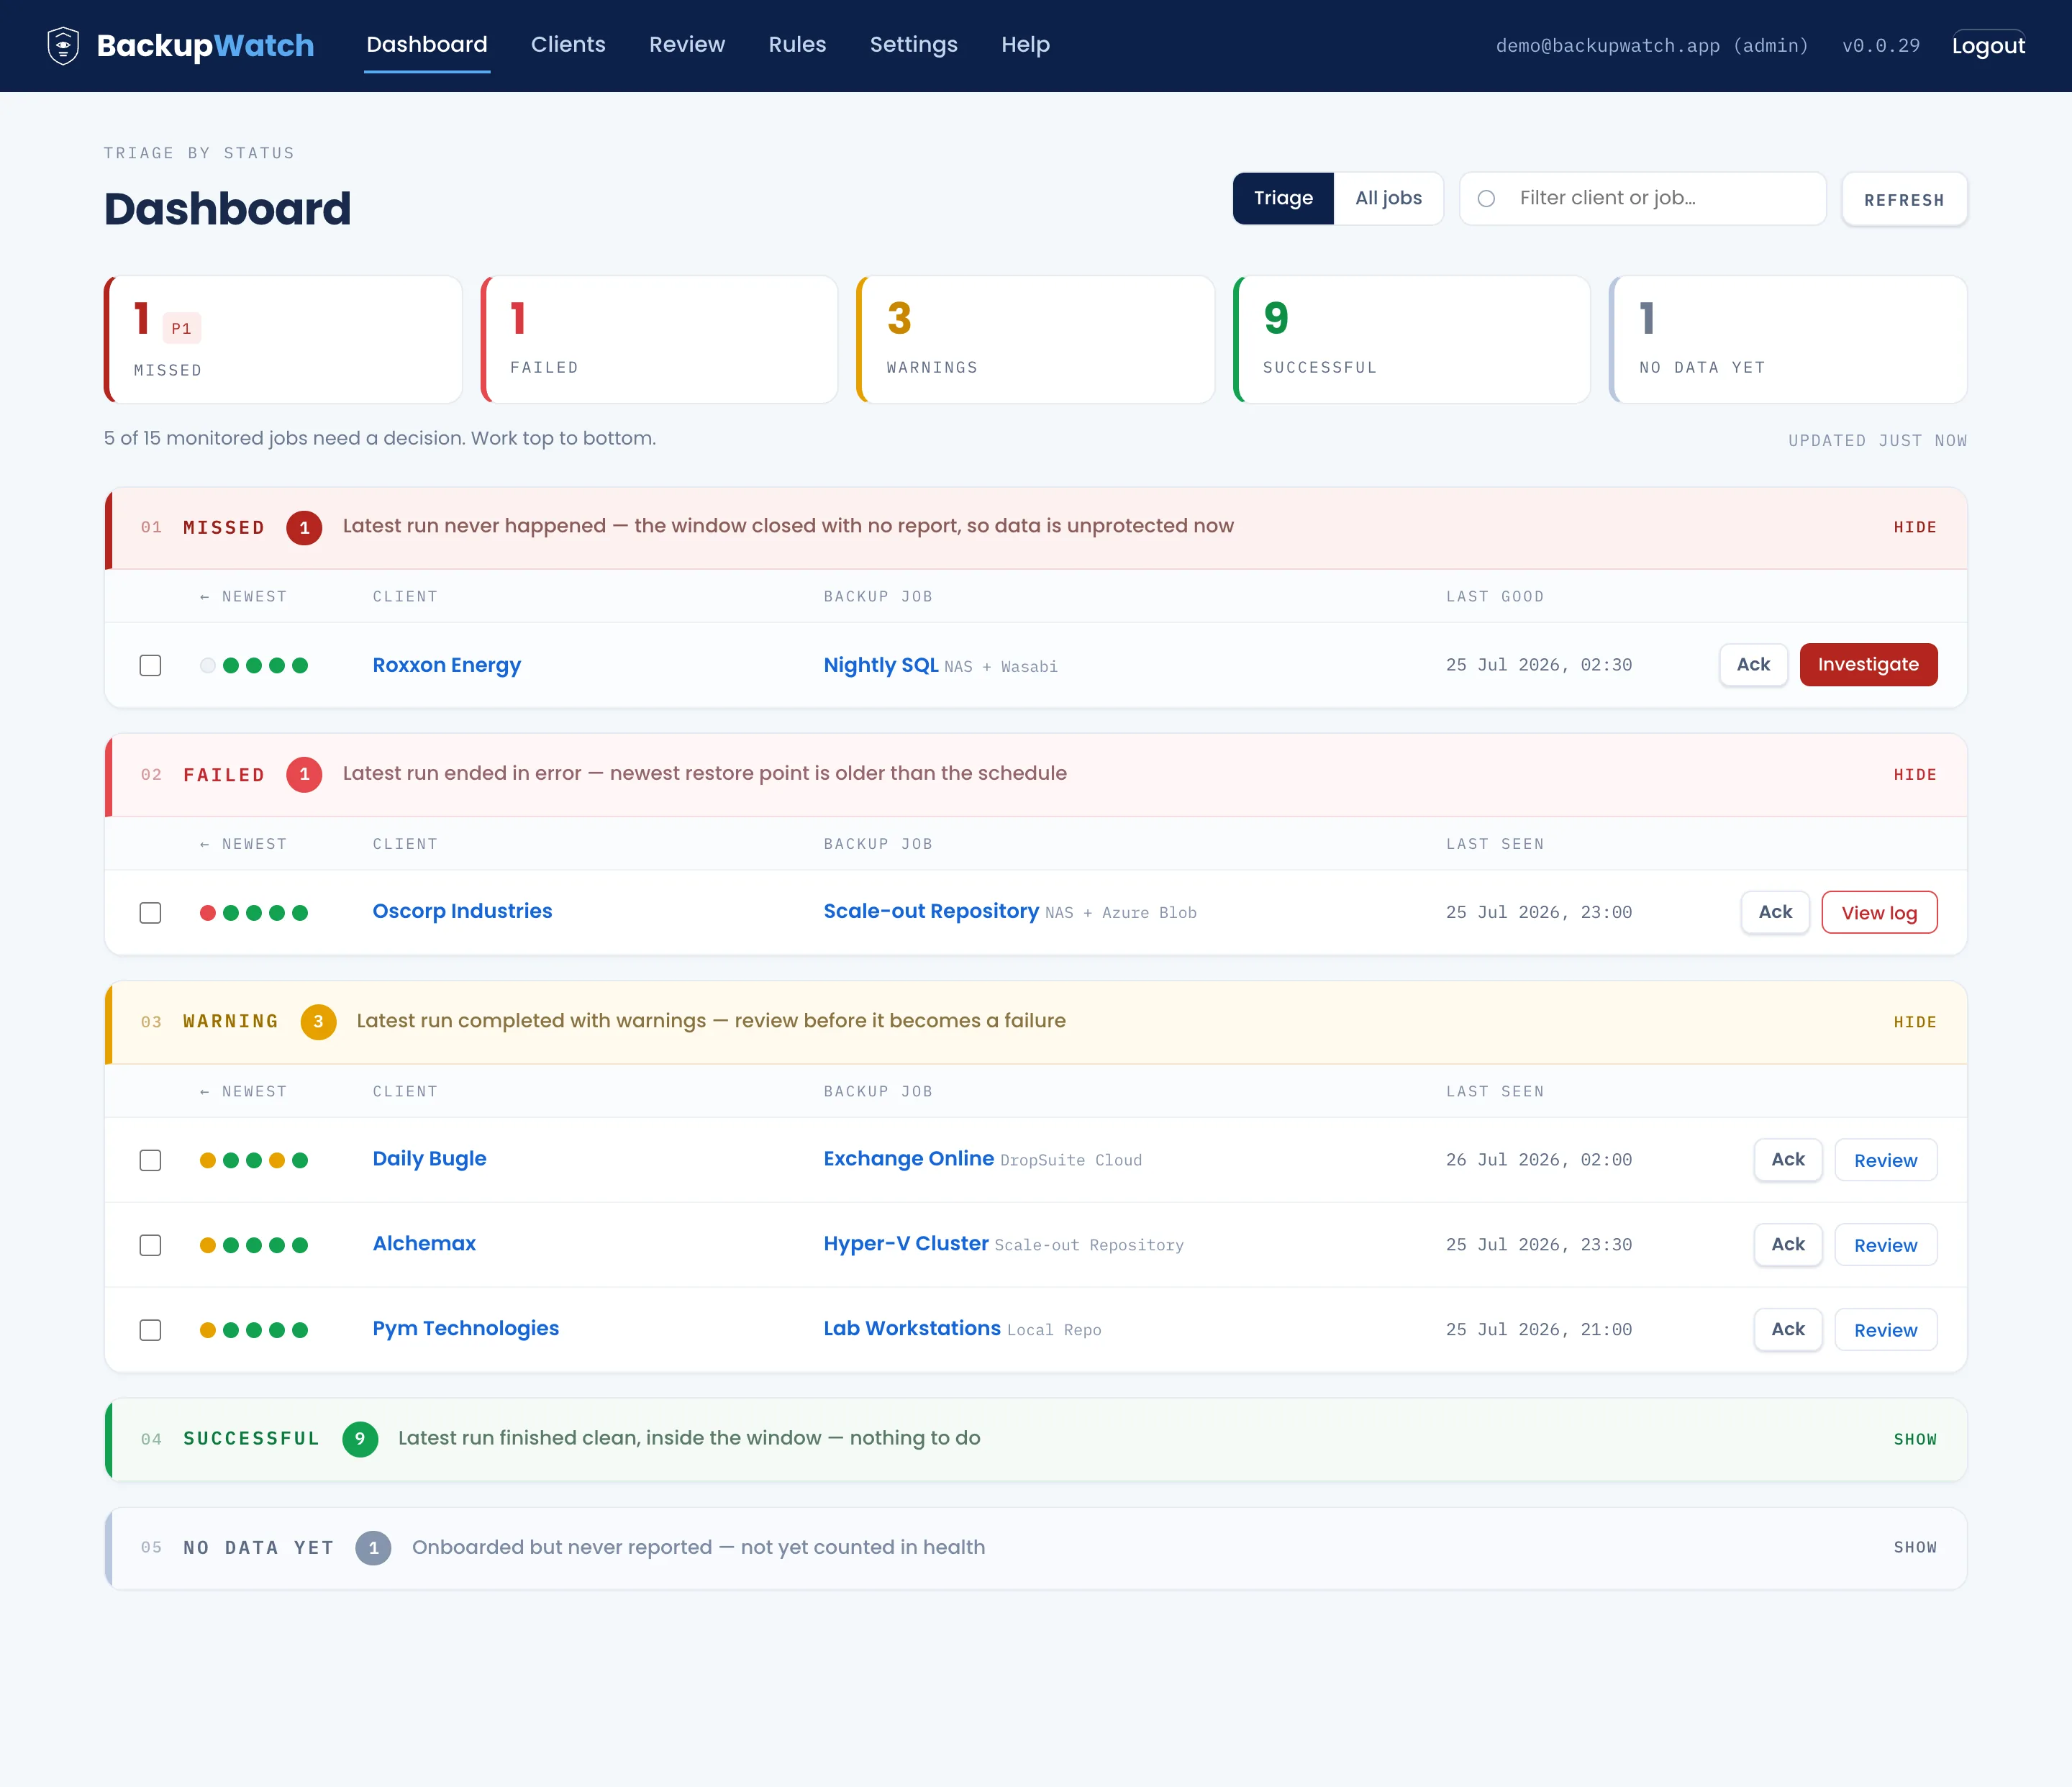Click the Logout button
2072x1787 pixels.
tap(1988, 46)
